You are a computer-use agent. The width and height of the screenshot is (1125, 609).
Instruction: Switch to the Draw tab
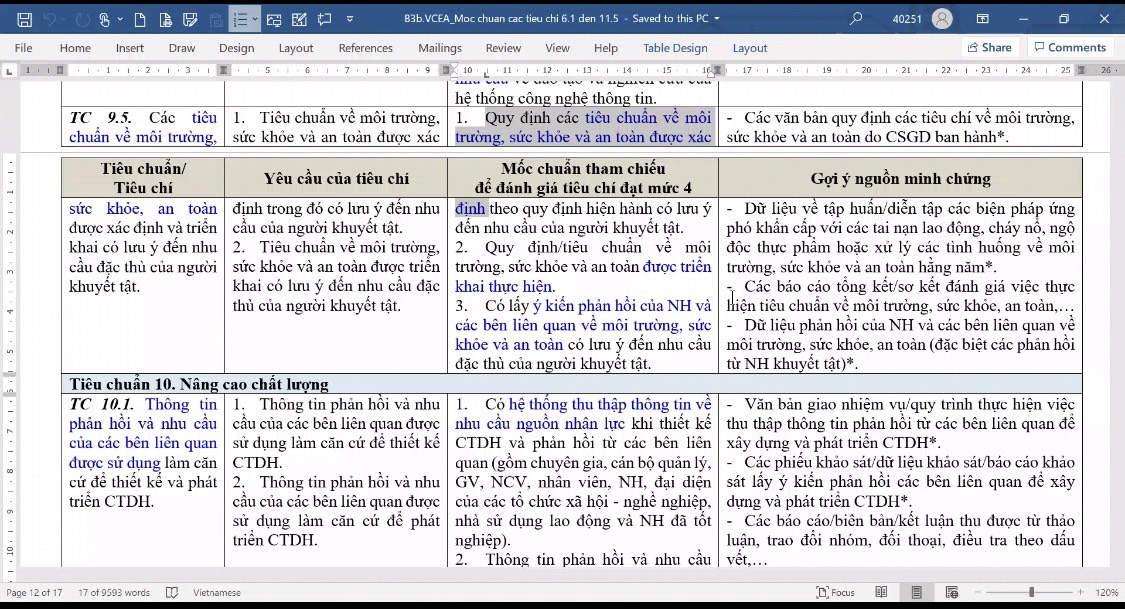click(182, 48)
